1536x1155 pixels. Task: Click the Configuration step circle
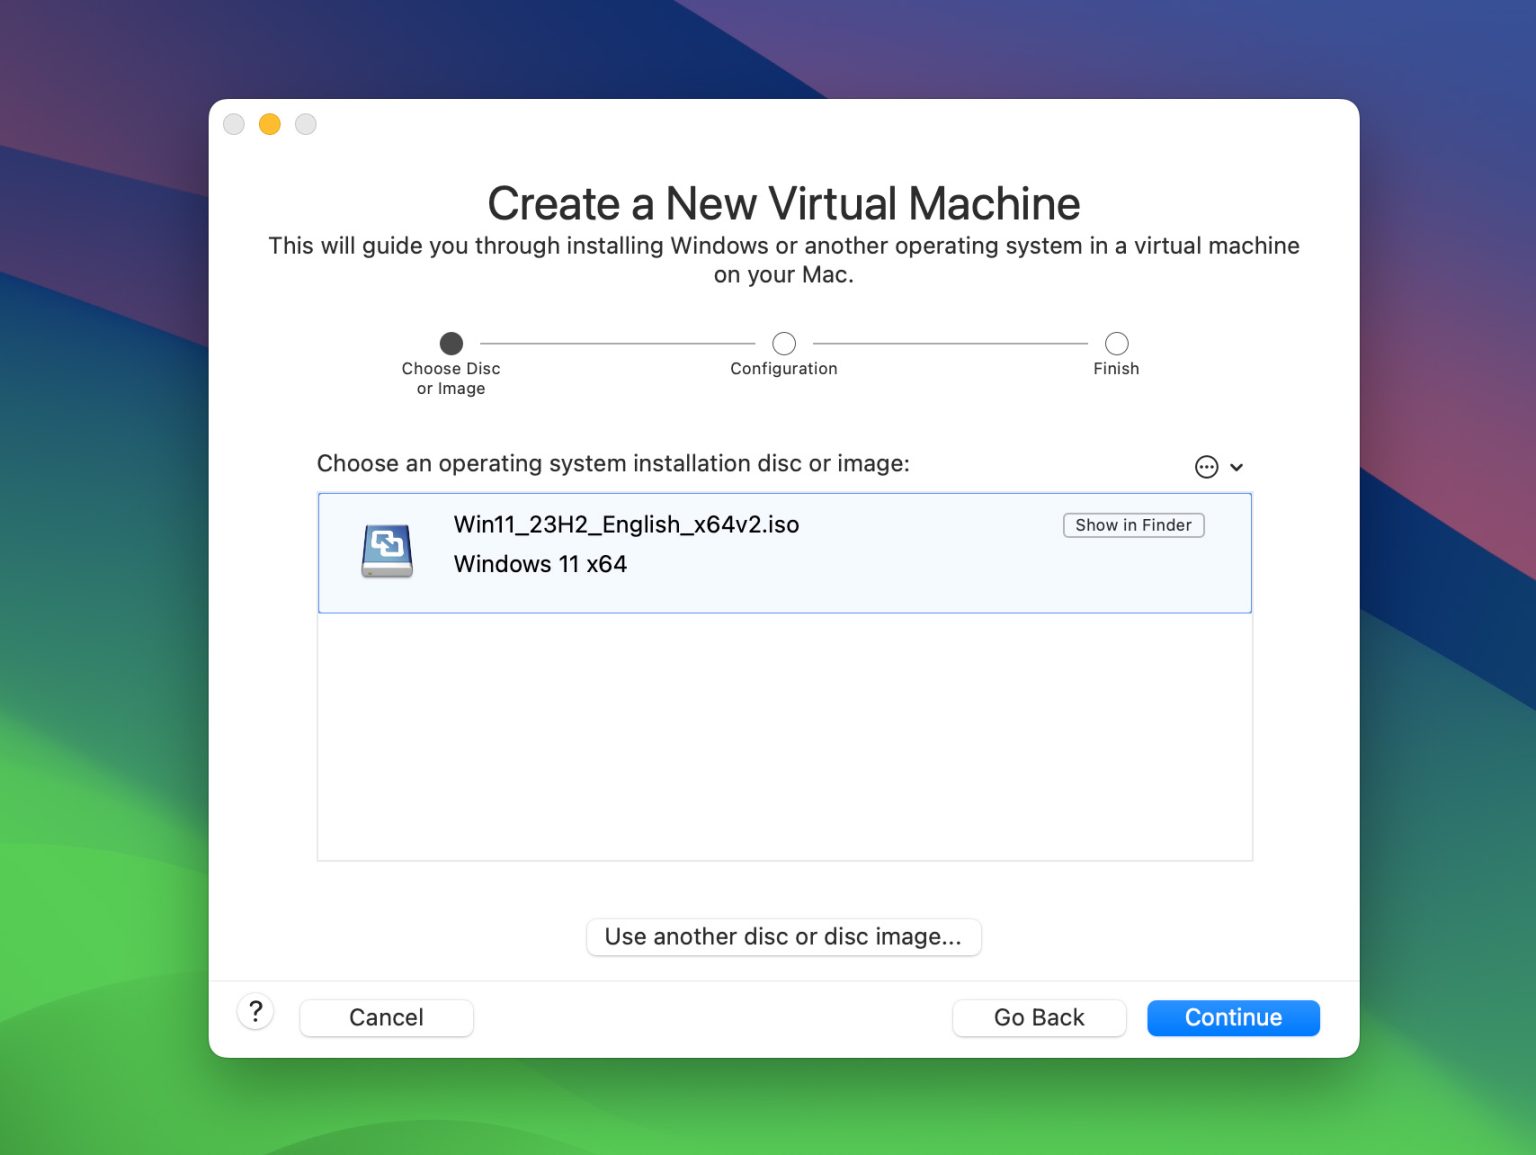click(x=783, y=343)
